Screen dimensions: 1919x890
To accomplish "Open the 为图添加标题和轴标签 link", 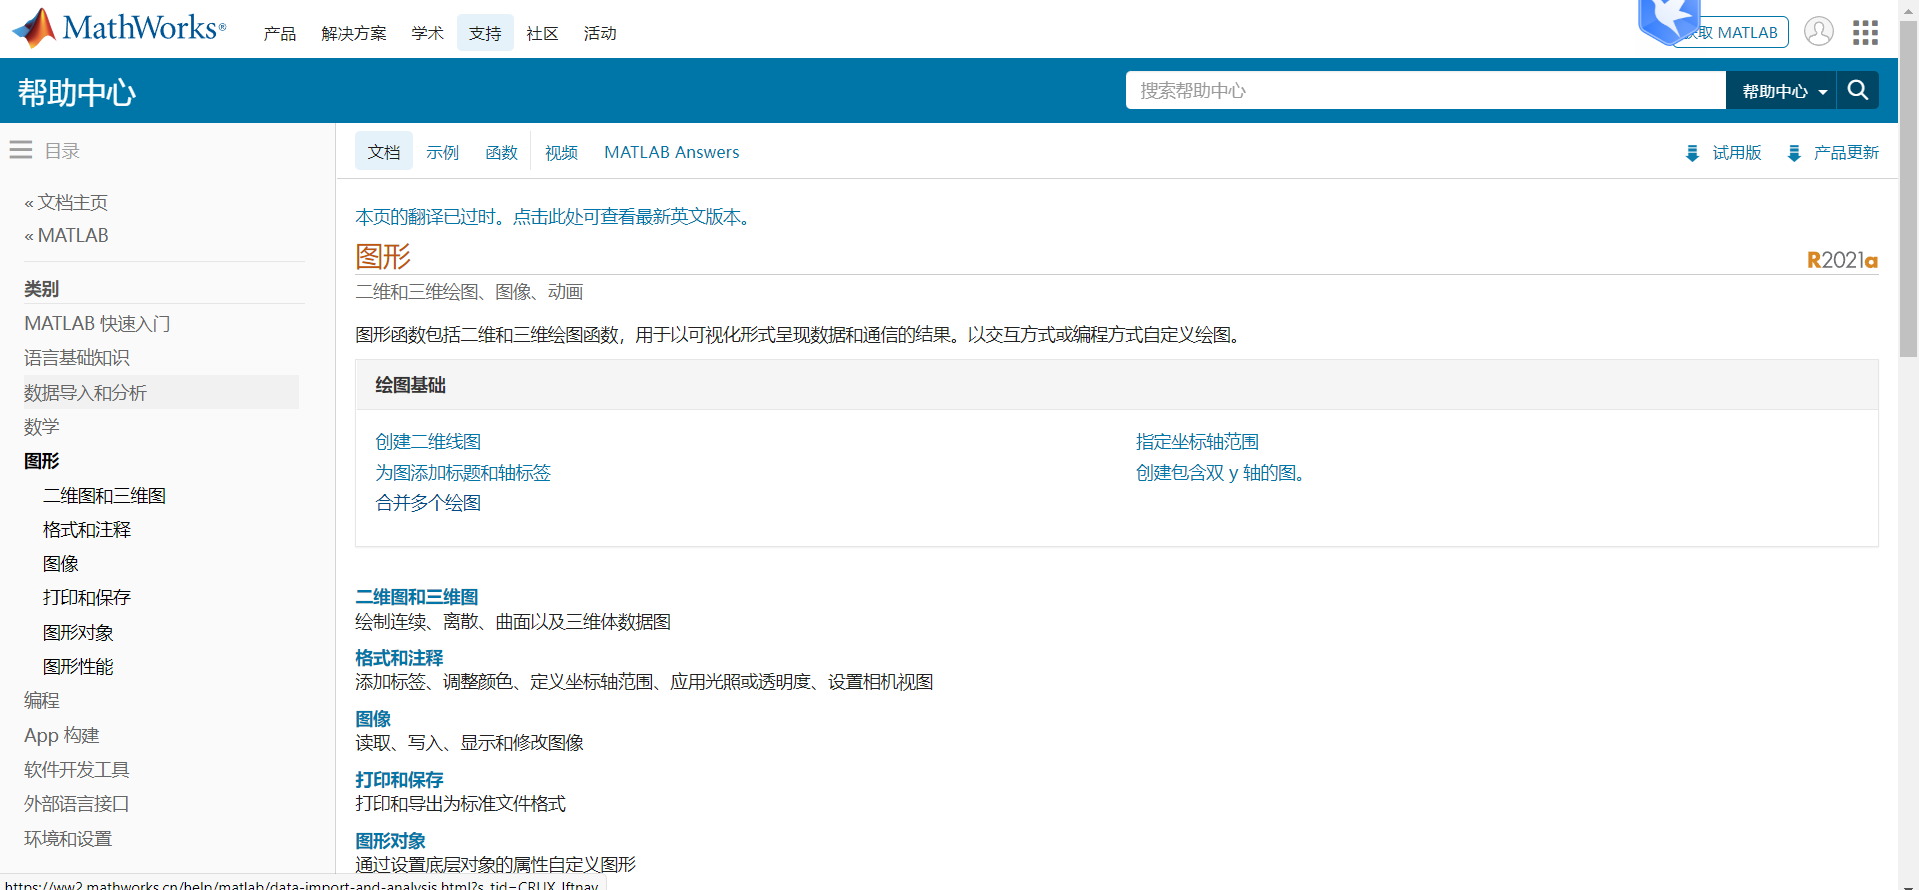I will click(x=463, y=472).
